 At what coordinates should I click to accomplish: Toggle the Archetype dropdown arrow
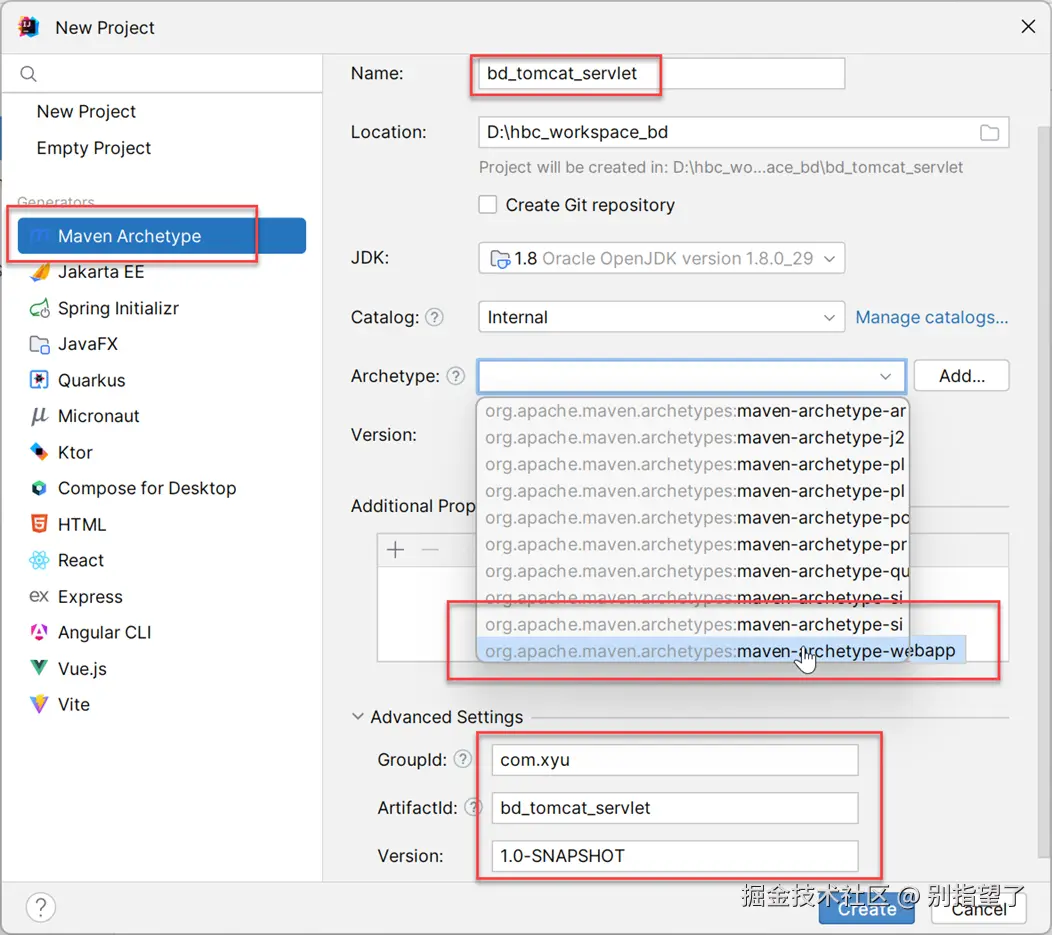[x=886, y=376]
